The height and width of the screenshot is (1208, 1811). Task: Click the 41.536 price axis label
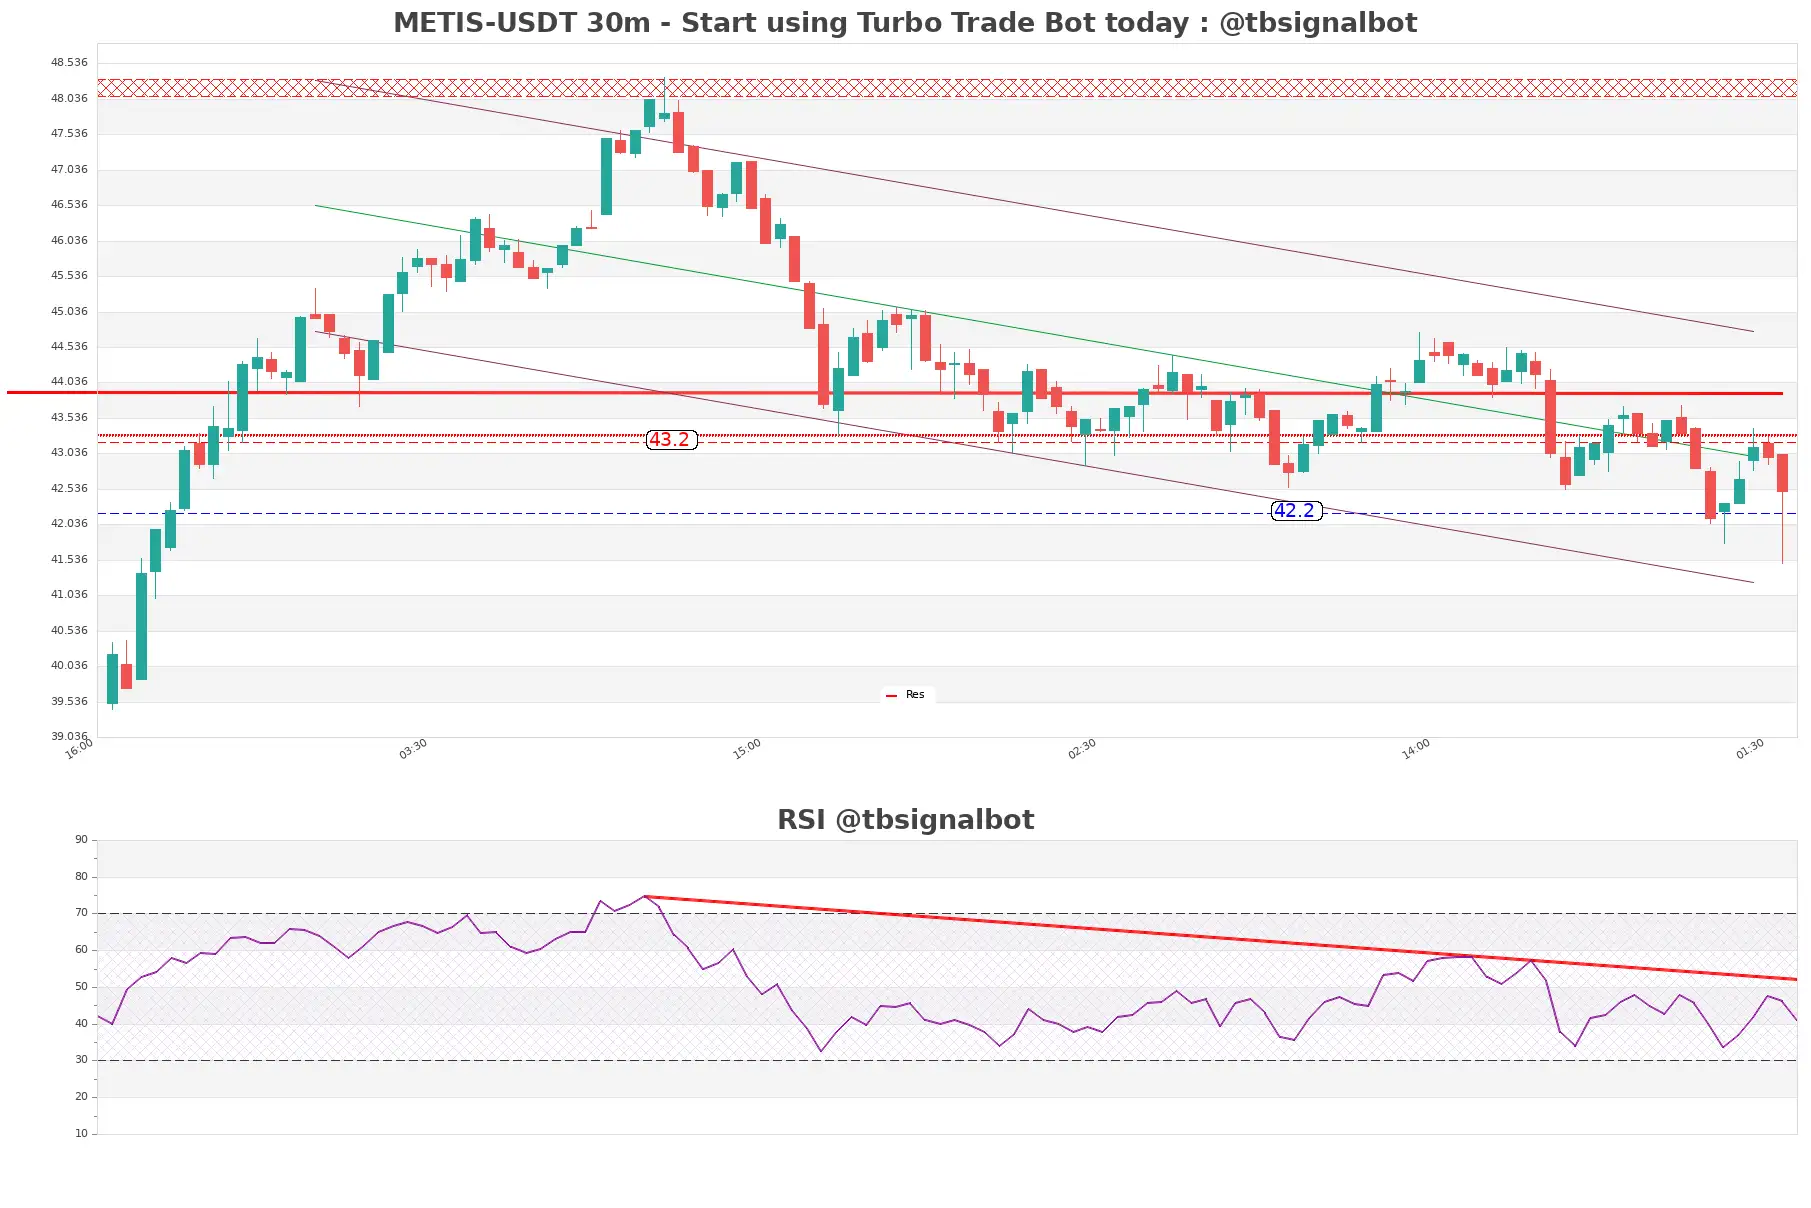pos(69,559)
